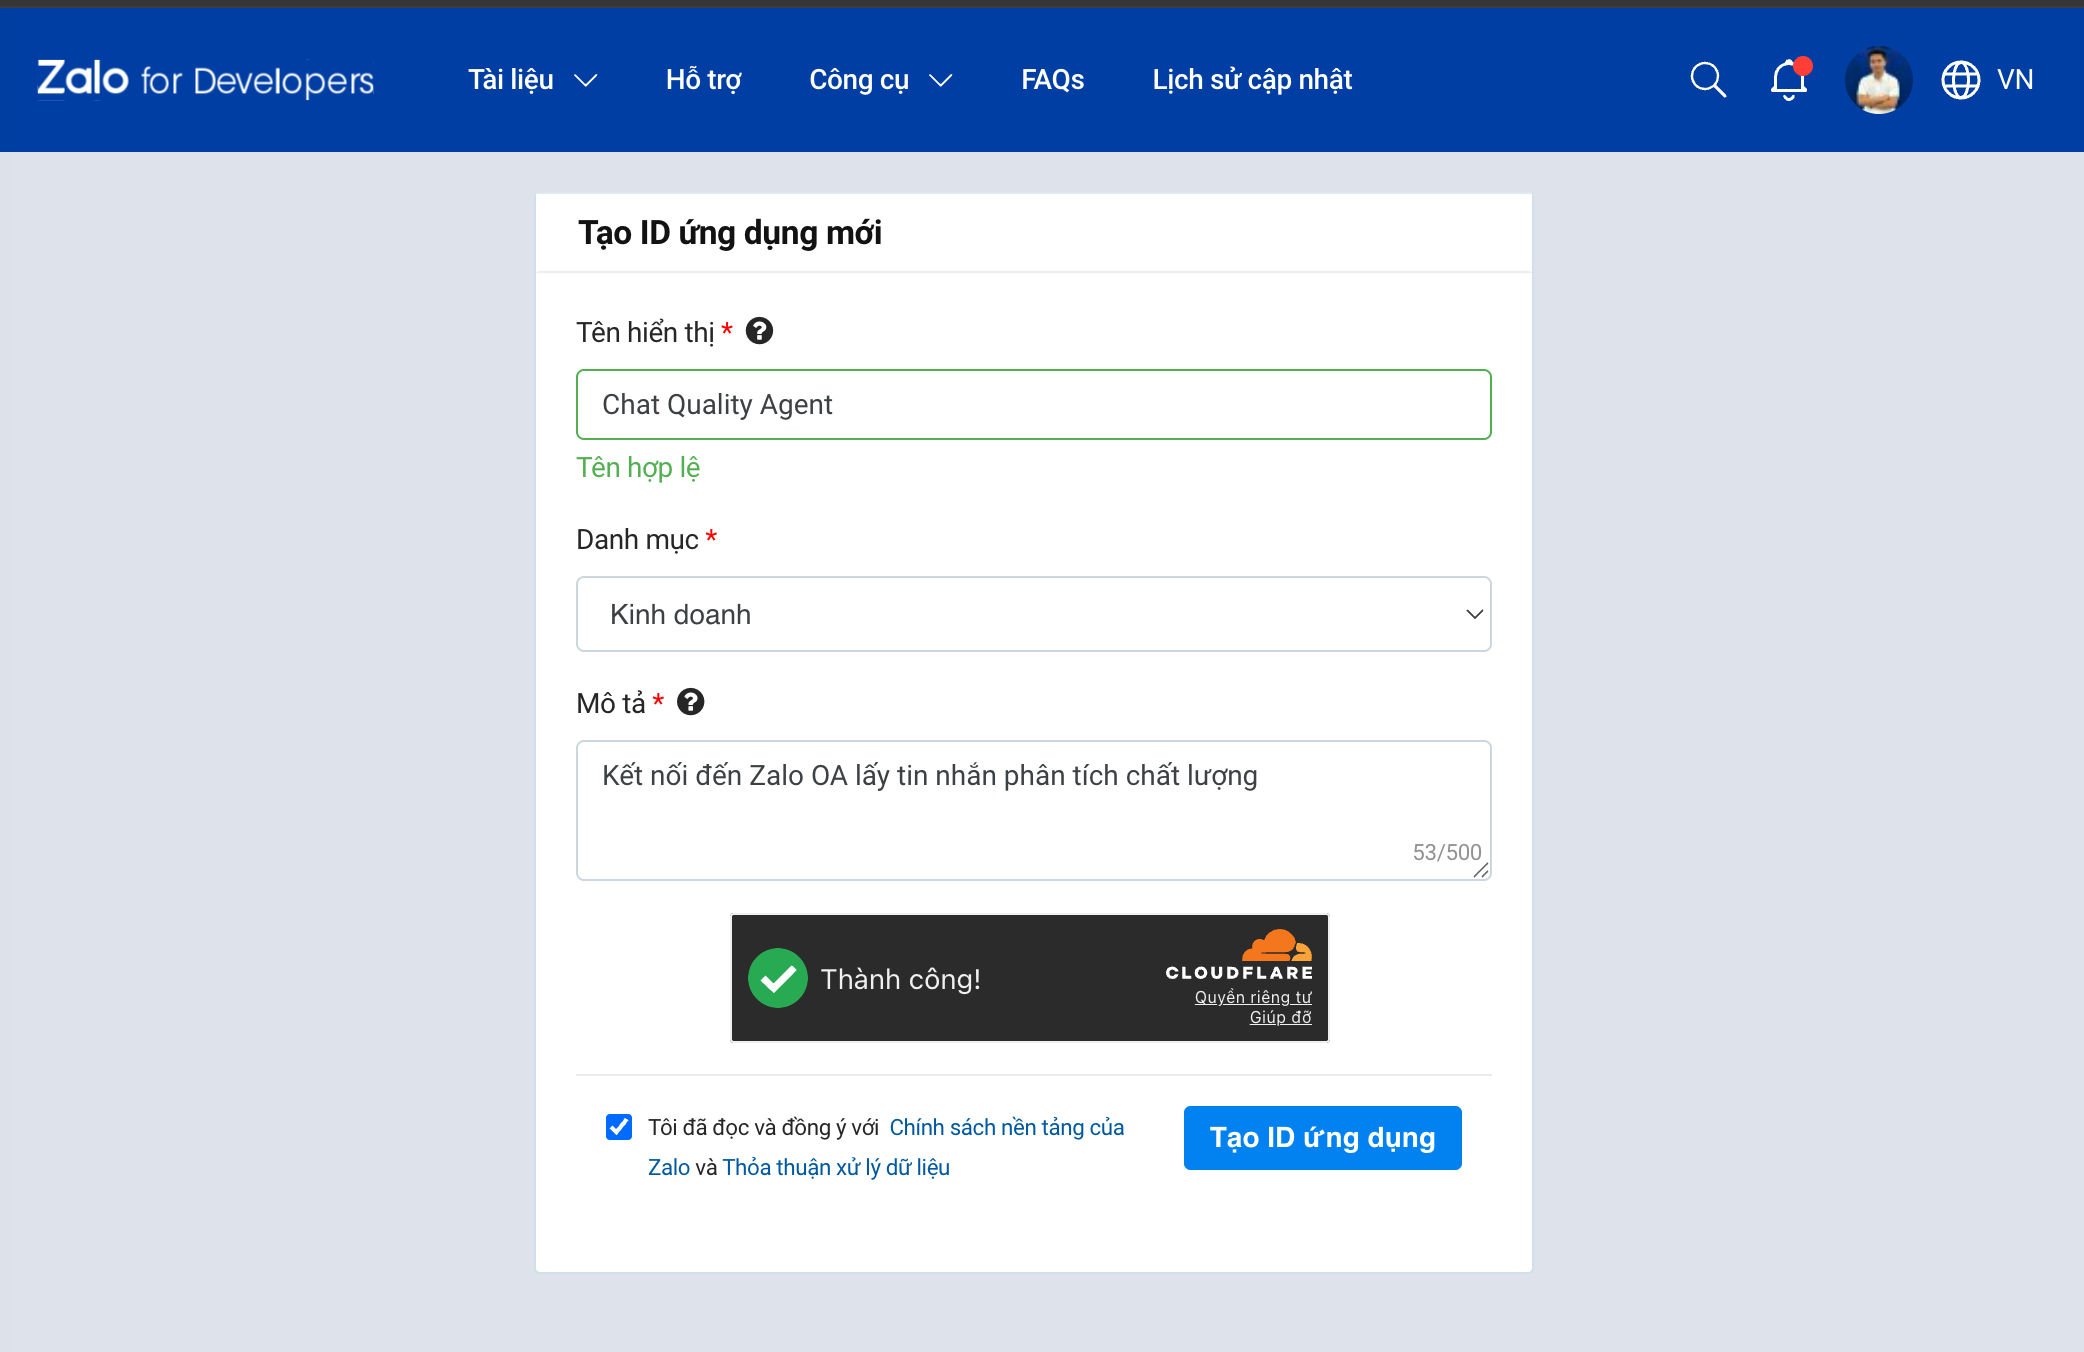Open the Danh mục Kinh doanh dropdown
Image resolution: width=2084 pixels, height=1352 pixels.
coord(1033,614)
